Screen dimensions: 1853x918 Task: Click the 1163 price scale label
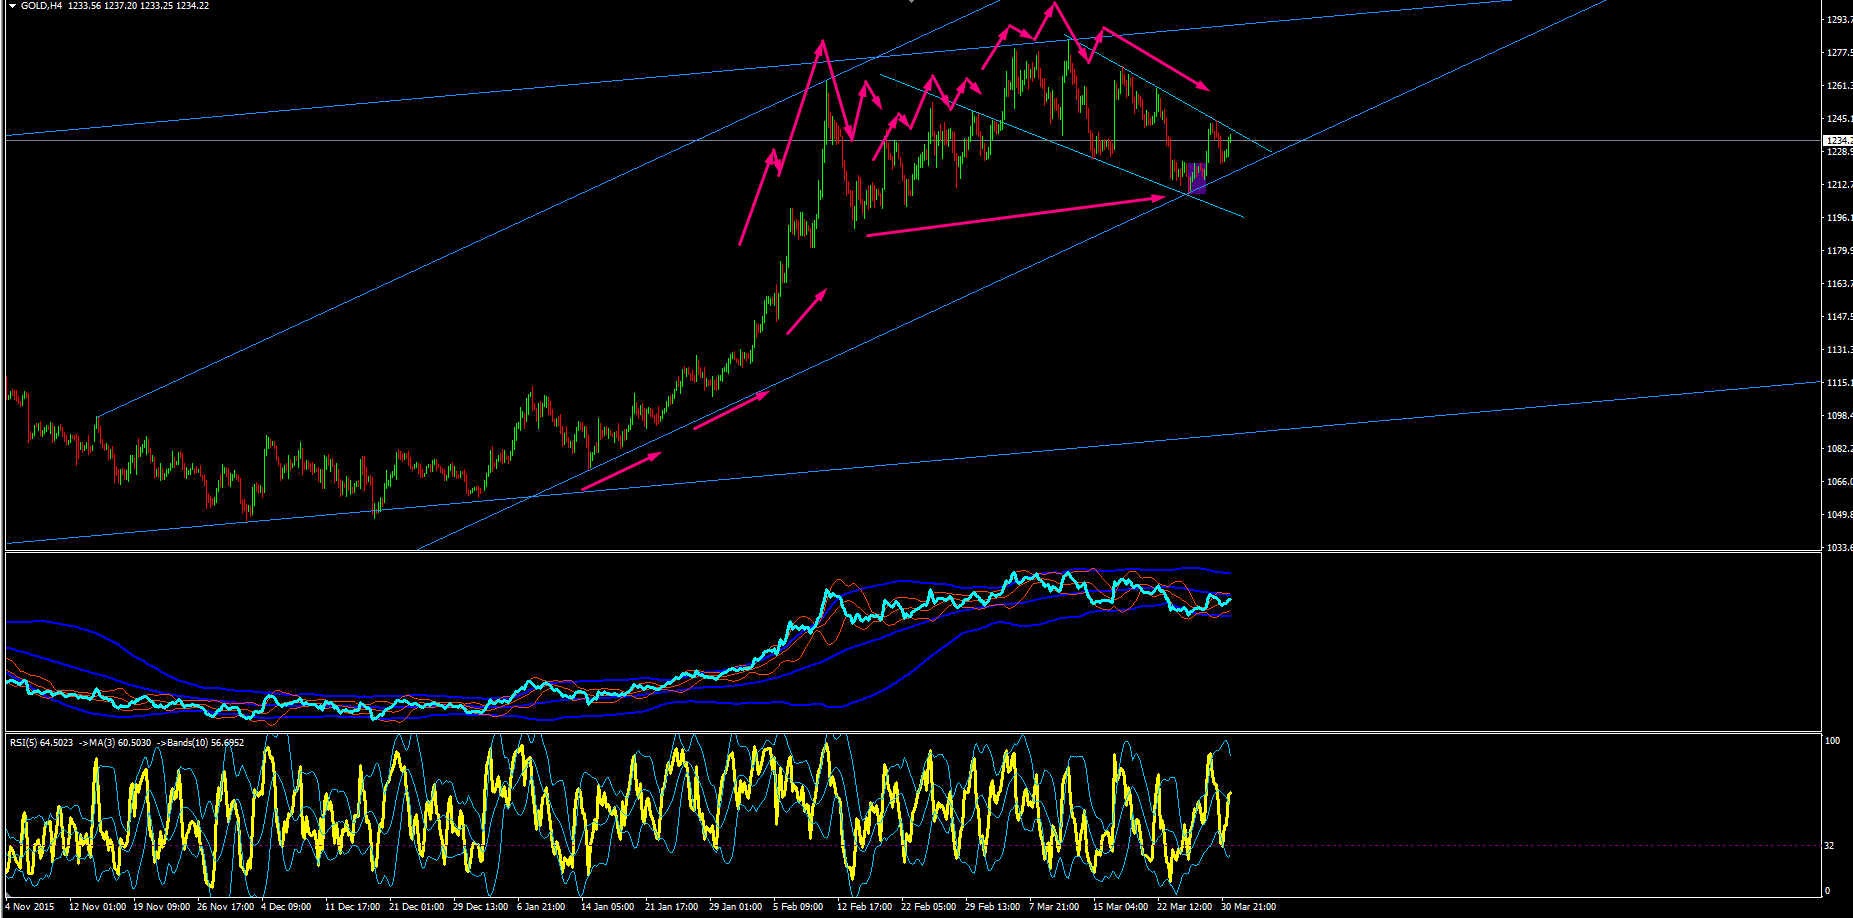click(x=1839, y=284)
